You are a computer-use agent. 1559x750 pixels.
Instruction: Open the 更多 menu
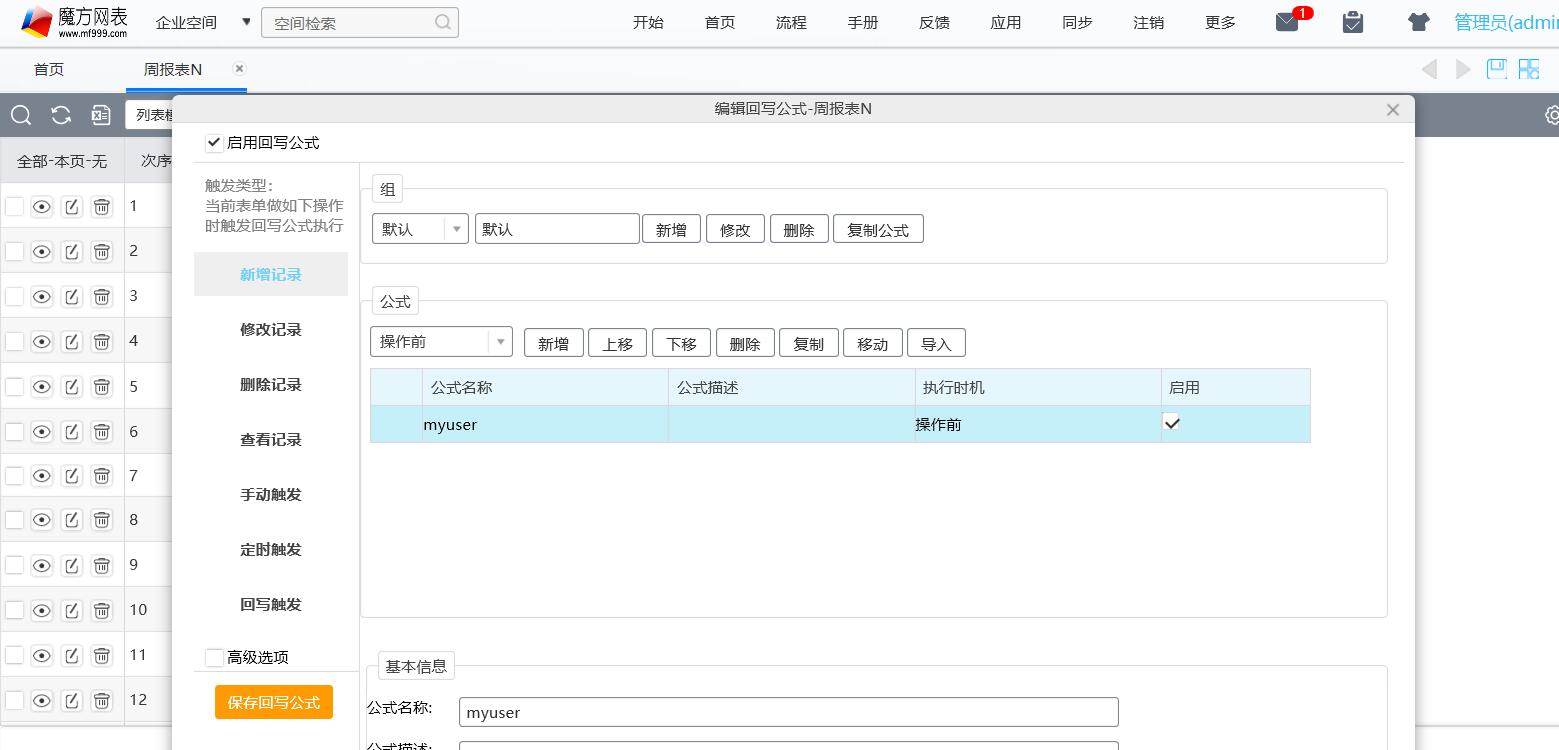click(x=1220, y=22)
